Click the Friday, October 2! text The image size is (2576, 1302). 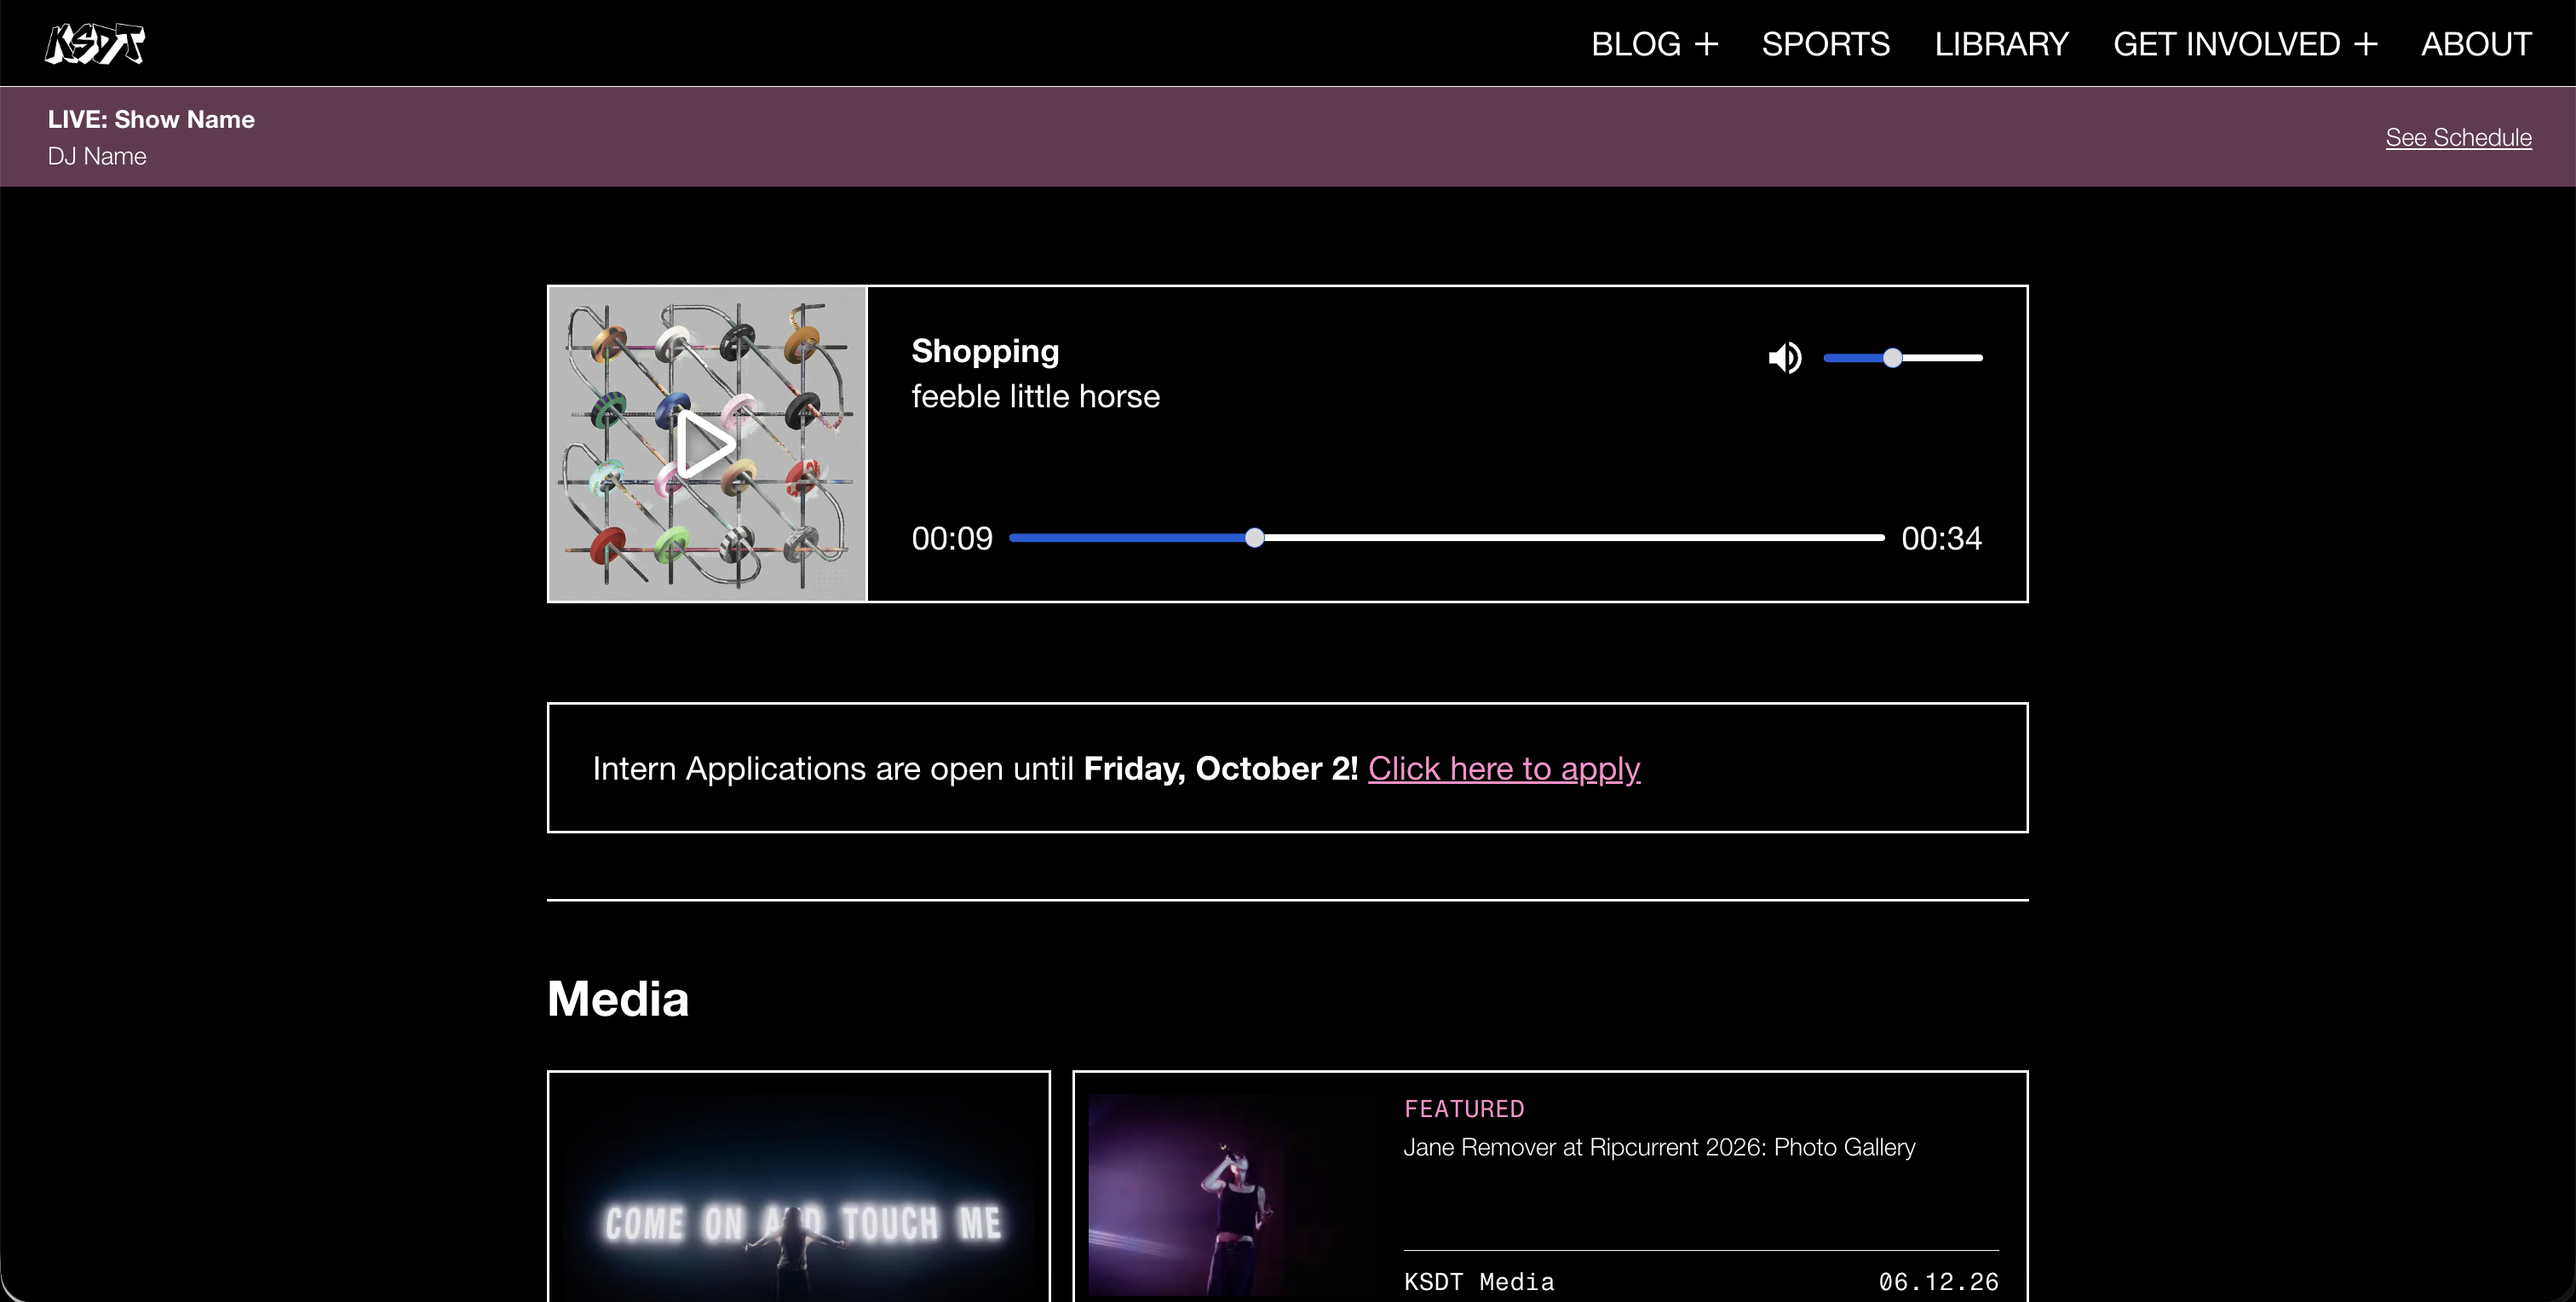(x=1220, y=768)
